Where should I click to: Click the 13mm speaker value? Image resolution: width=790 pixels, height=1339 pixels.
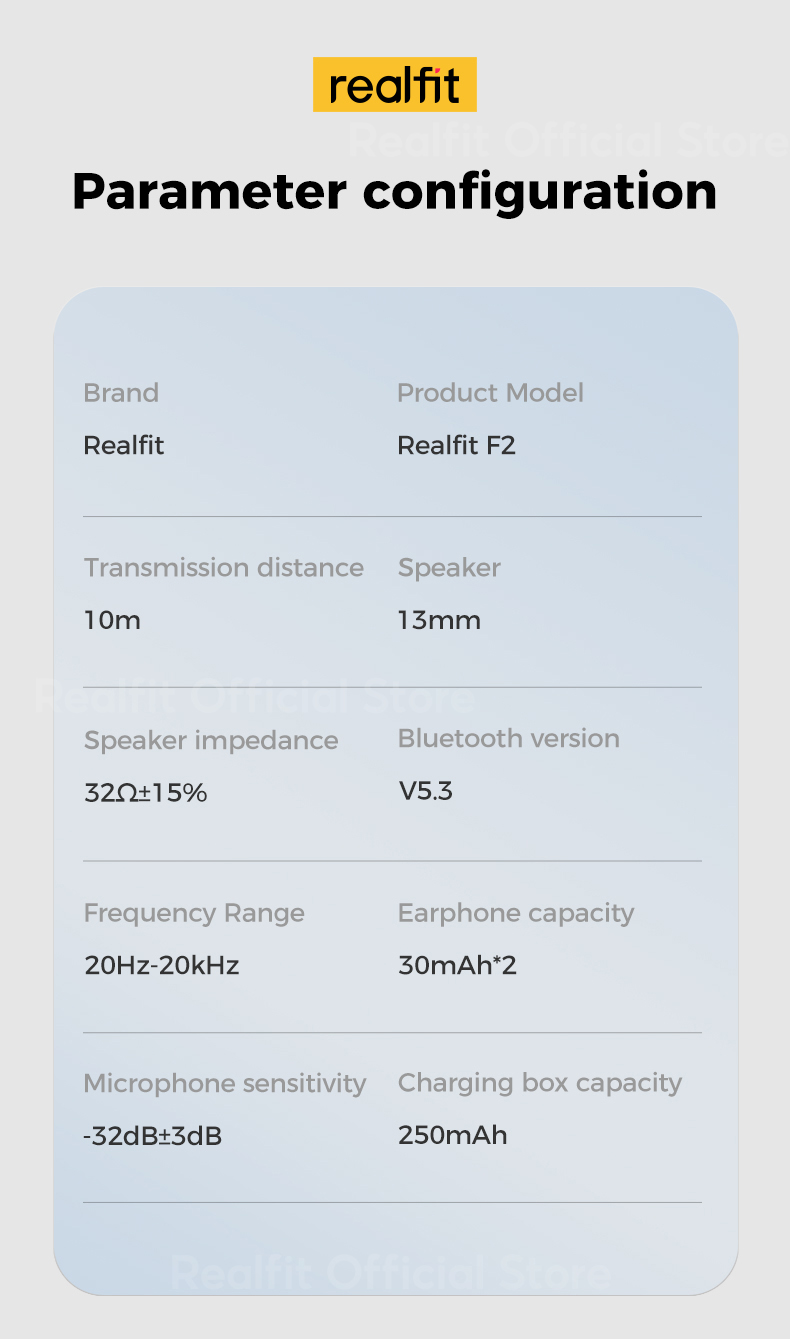pyautogui.click(x=439, y=621)
